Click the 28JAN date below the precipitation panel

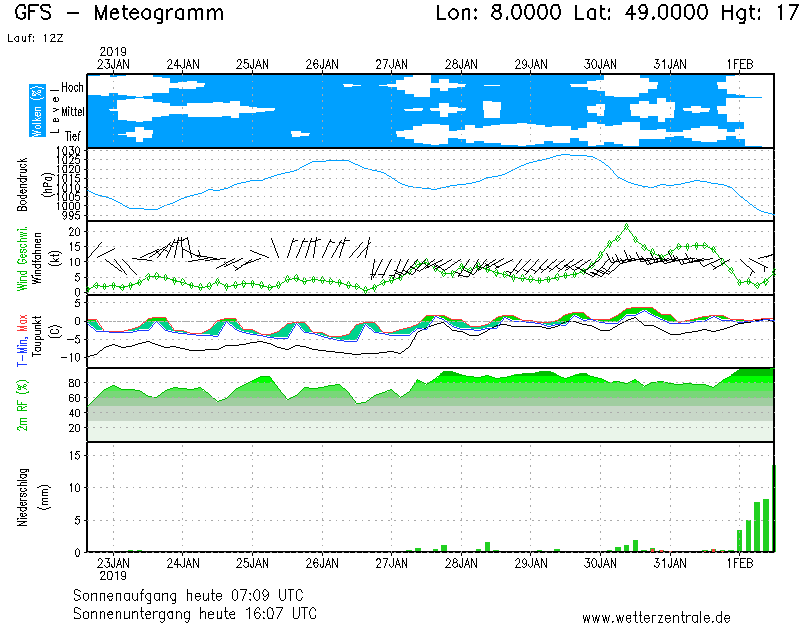coord(461,563)
